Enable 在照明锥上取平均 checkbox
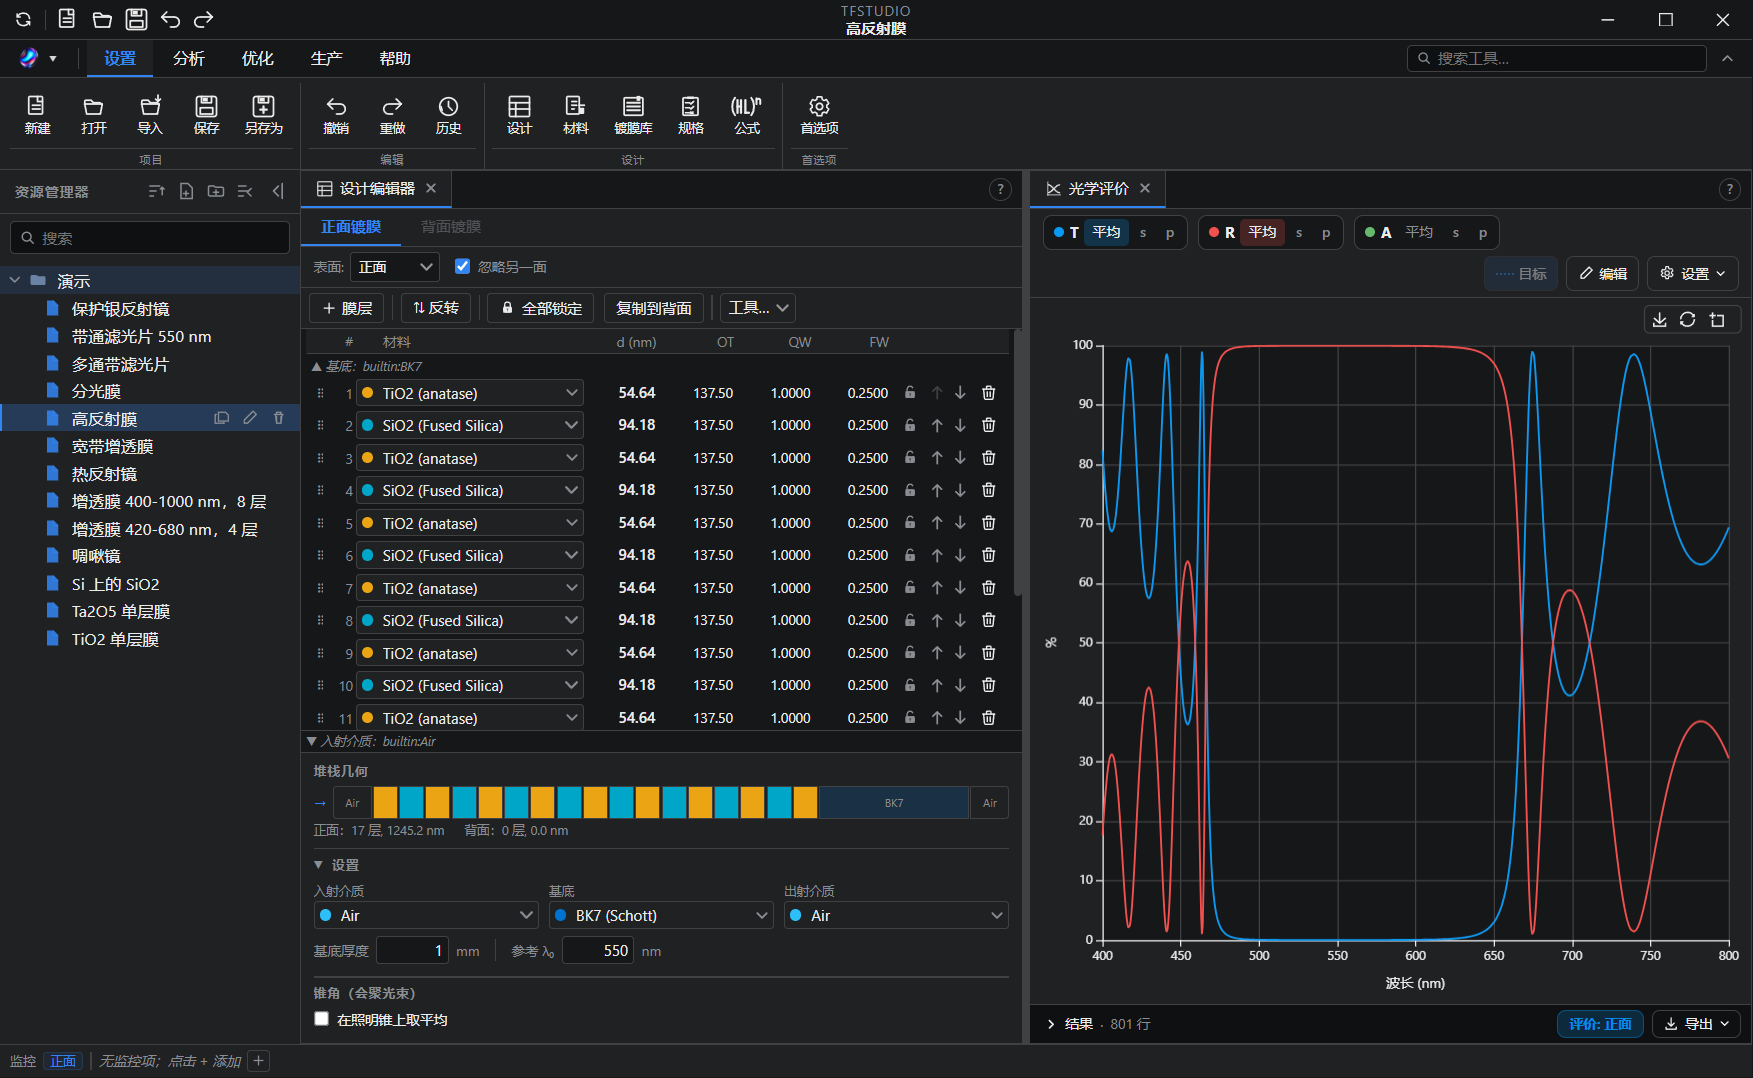Viewport: 1753px width, 1078px height. click(x=321, y=1019)
